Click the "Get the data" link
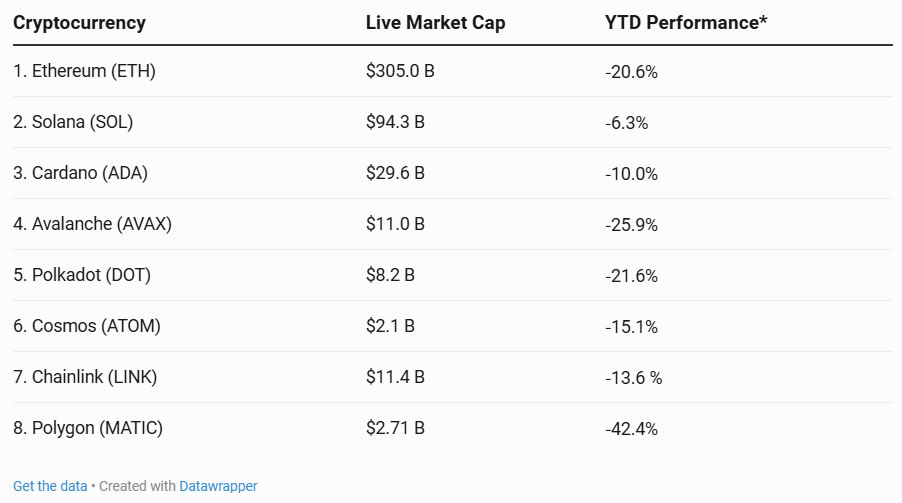902x503 pixels. [x=50, y=486]
